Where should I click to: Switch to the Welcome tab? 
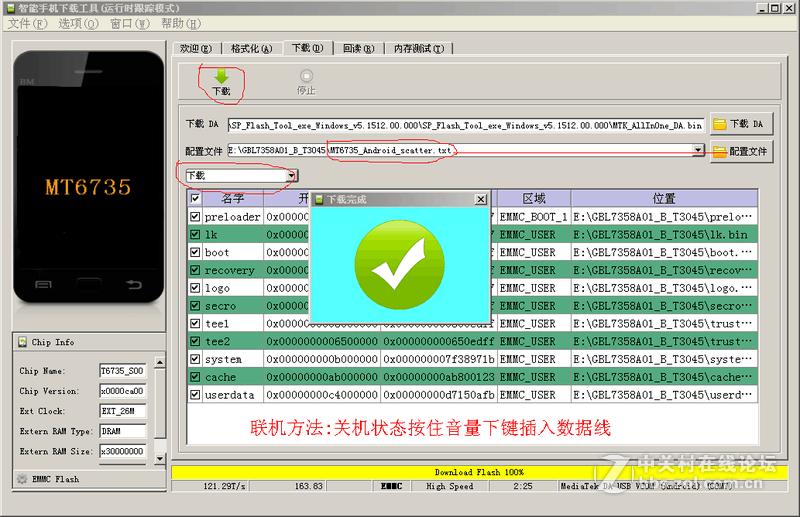click(195, 48)
